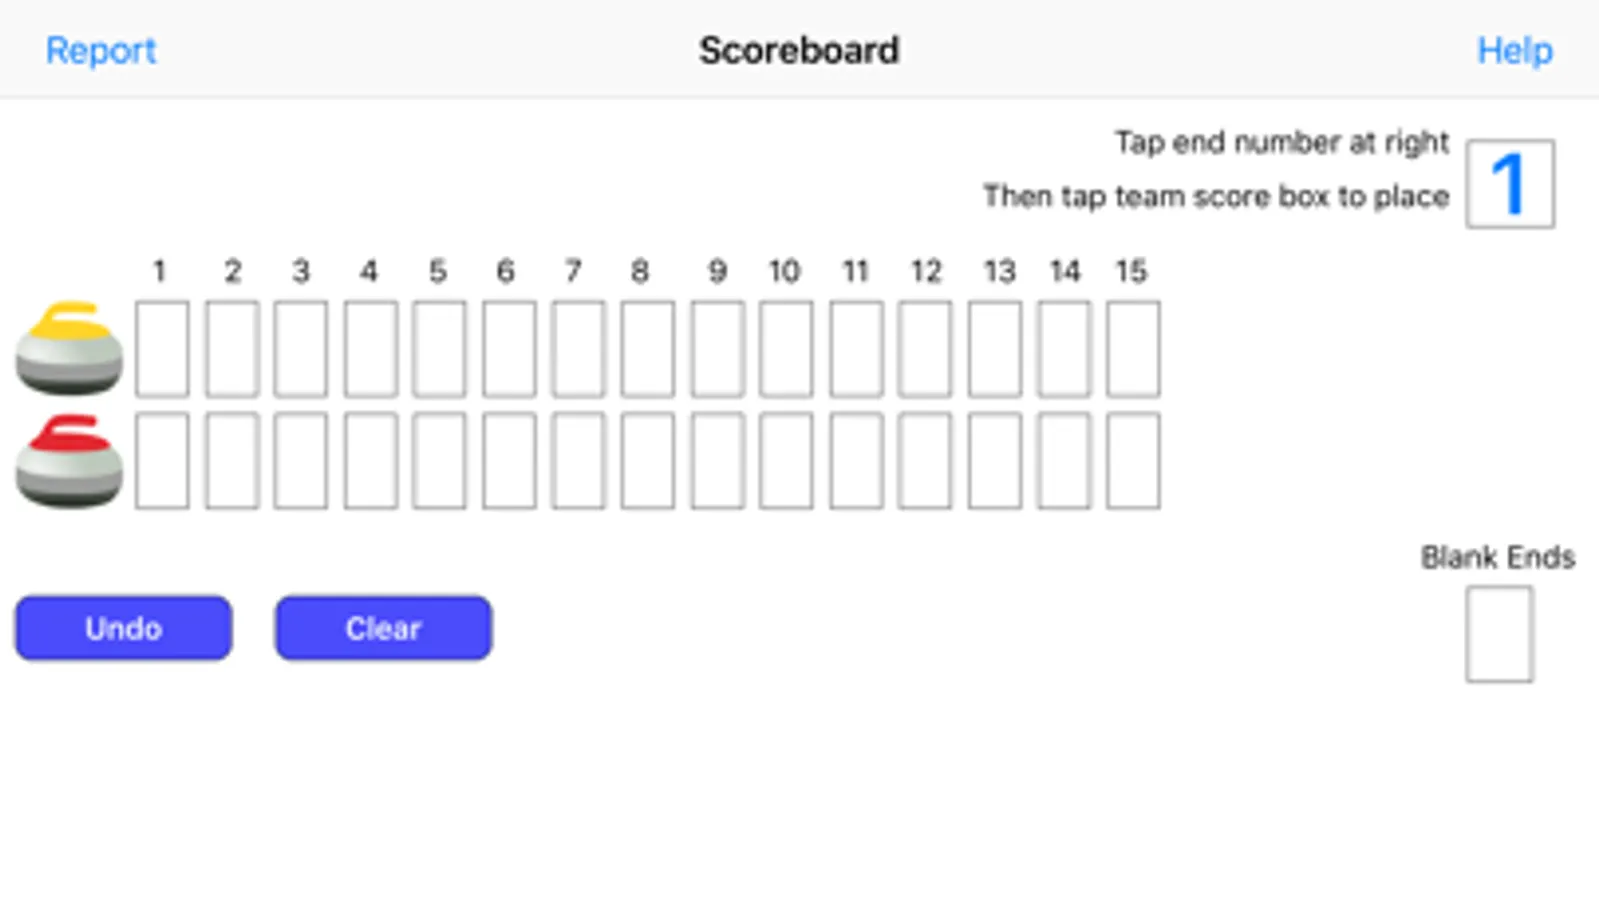Tap red team score box for end 1
Image resolution: width=1599 pixels, height=900 pixels.
pyautogui.click(x=162, y=461)
